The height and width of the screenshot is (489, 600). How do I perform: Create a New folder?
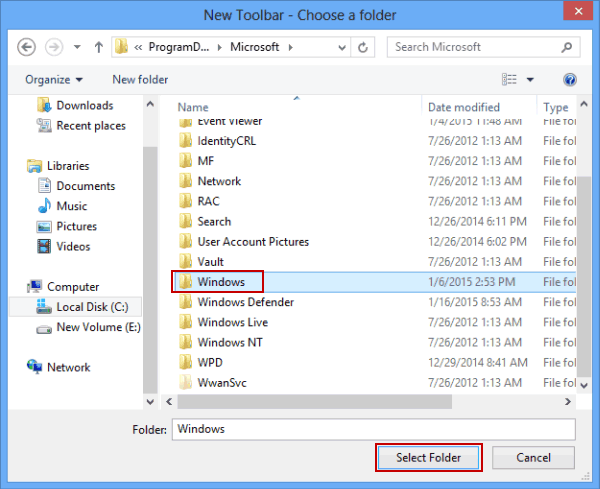140,80
